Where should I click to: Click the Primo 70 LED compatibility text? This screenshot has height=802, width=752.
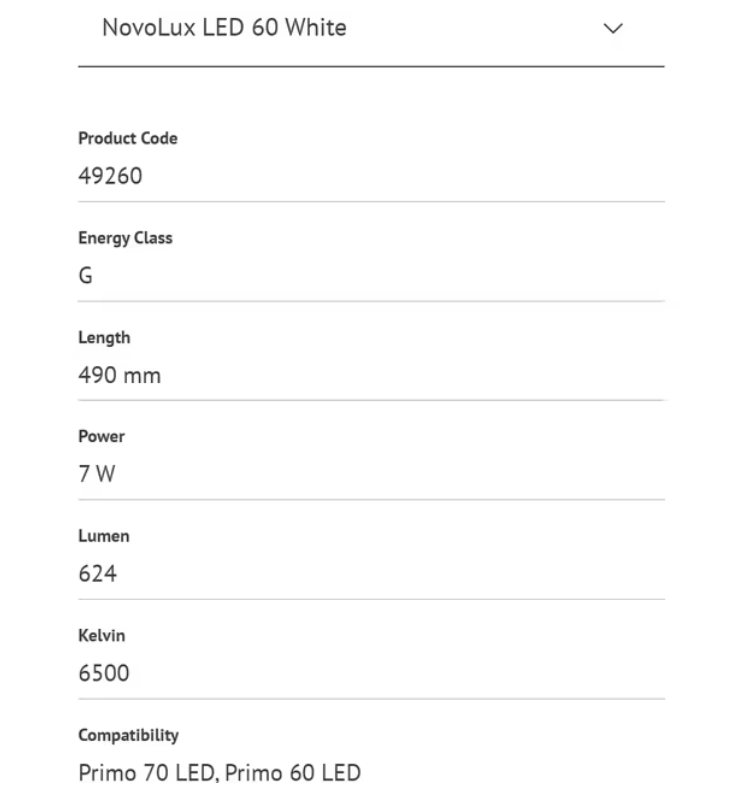coord(149,773)
